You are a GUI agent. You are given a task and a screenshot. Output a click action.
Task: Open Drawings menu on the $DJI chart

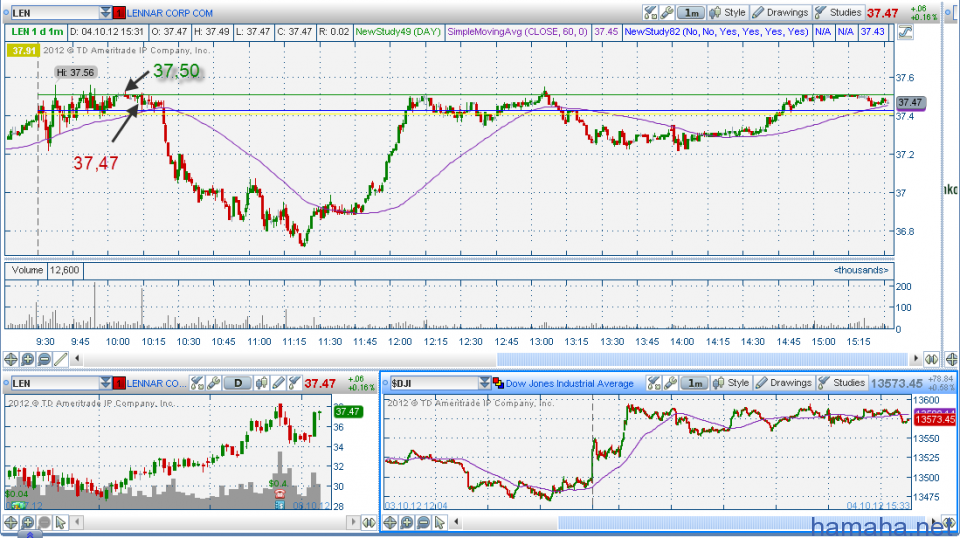click(783, 383)
